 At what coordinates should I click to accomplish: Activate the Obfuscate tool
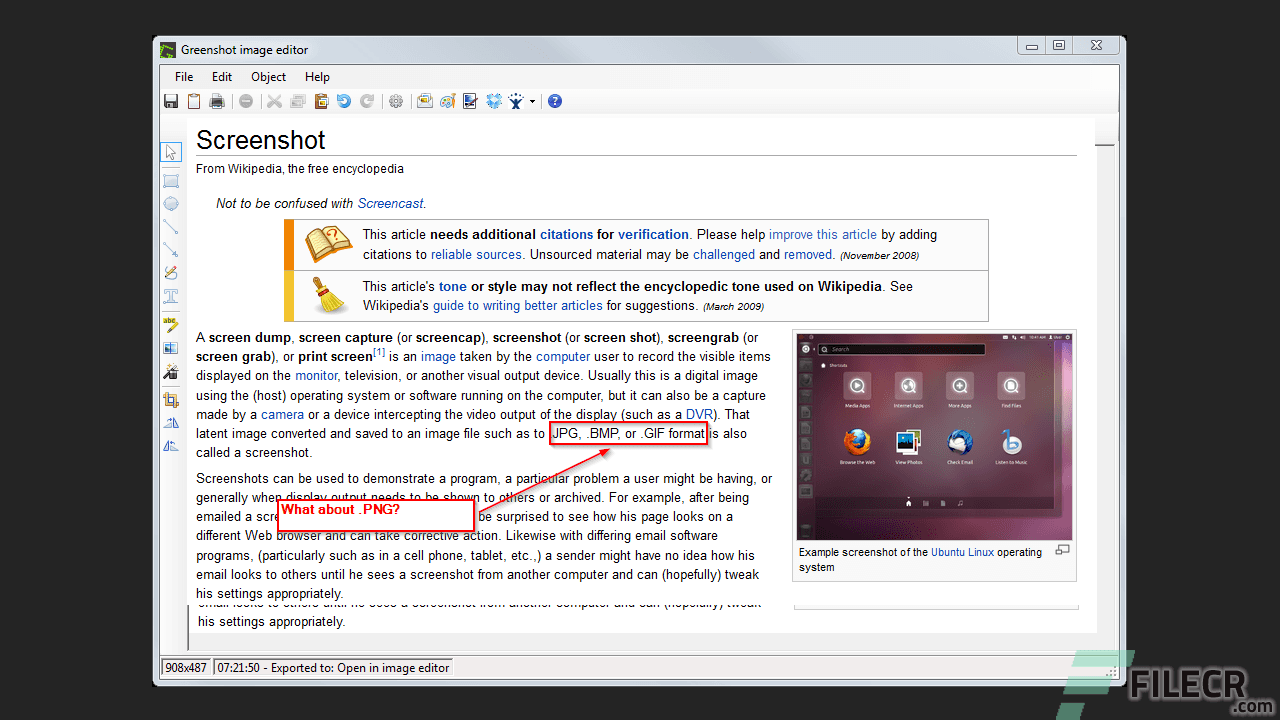[x=171, y=348]
